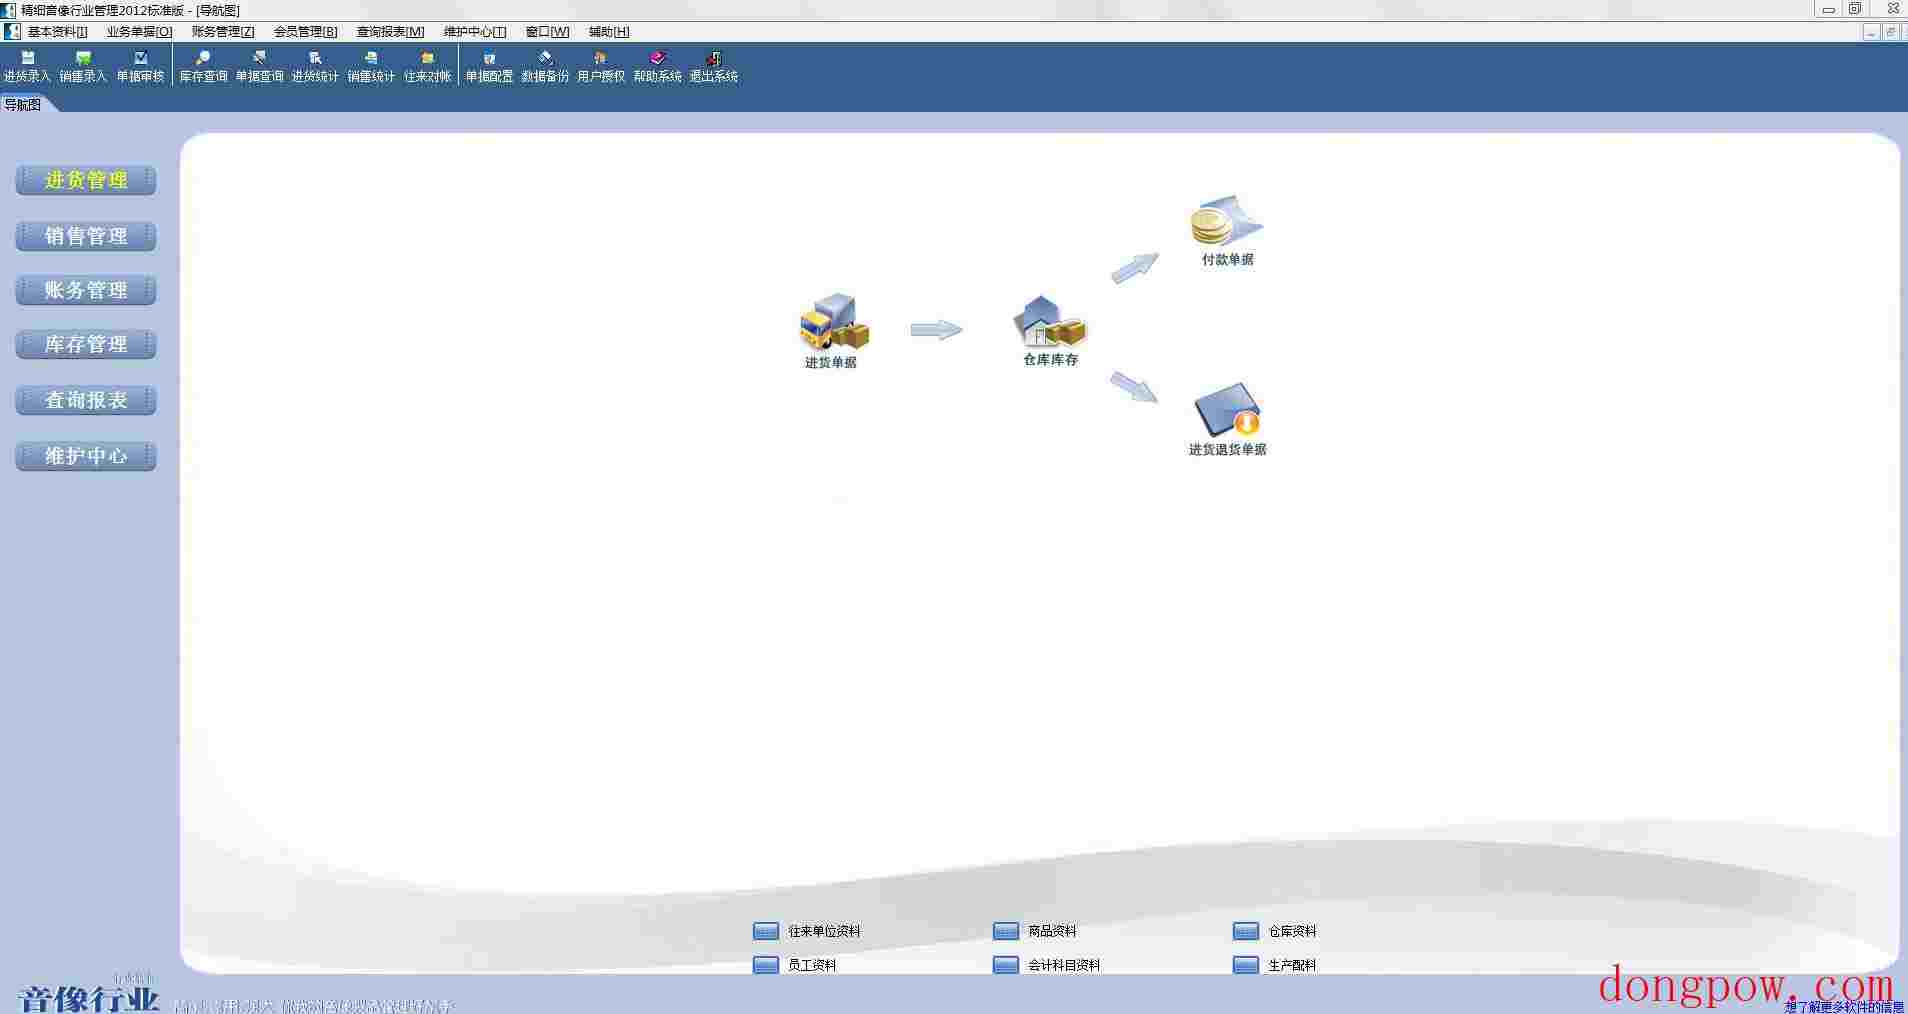Screen dimensions: 1908x1014
Task: Select 维护中心 sidebar button
Action: click(x=86, y=456)
